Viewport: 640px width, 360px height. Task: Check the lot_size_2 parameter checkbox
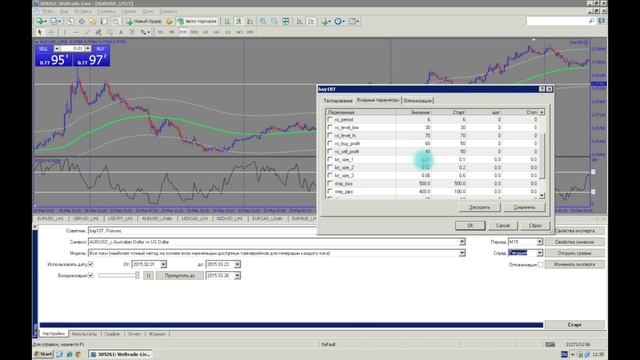pyautogui.click(x=330, y=167)
